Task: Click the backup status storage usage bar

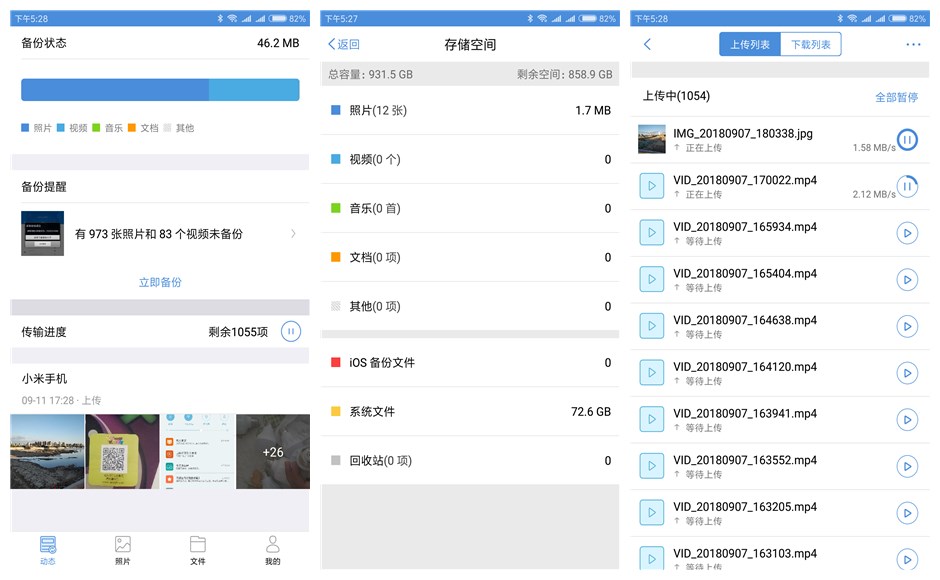Action: tap(160, 90)
